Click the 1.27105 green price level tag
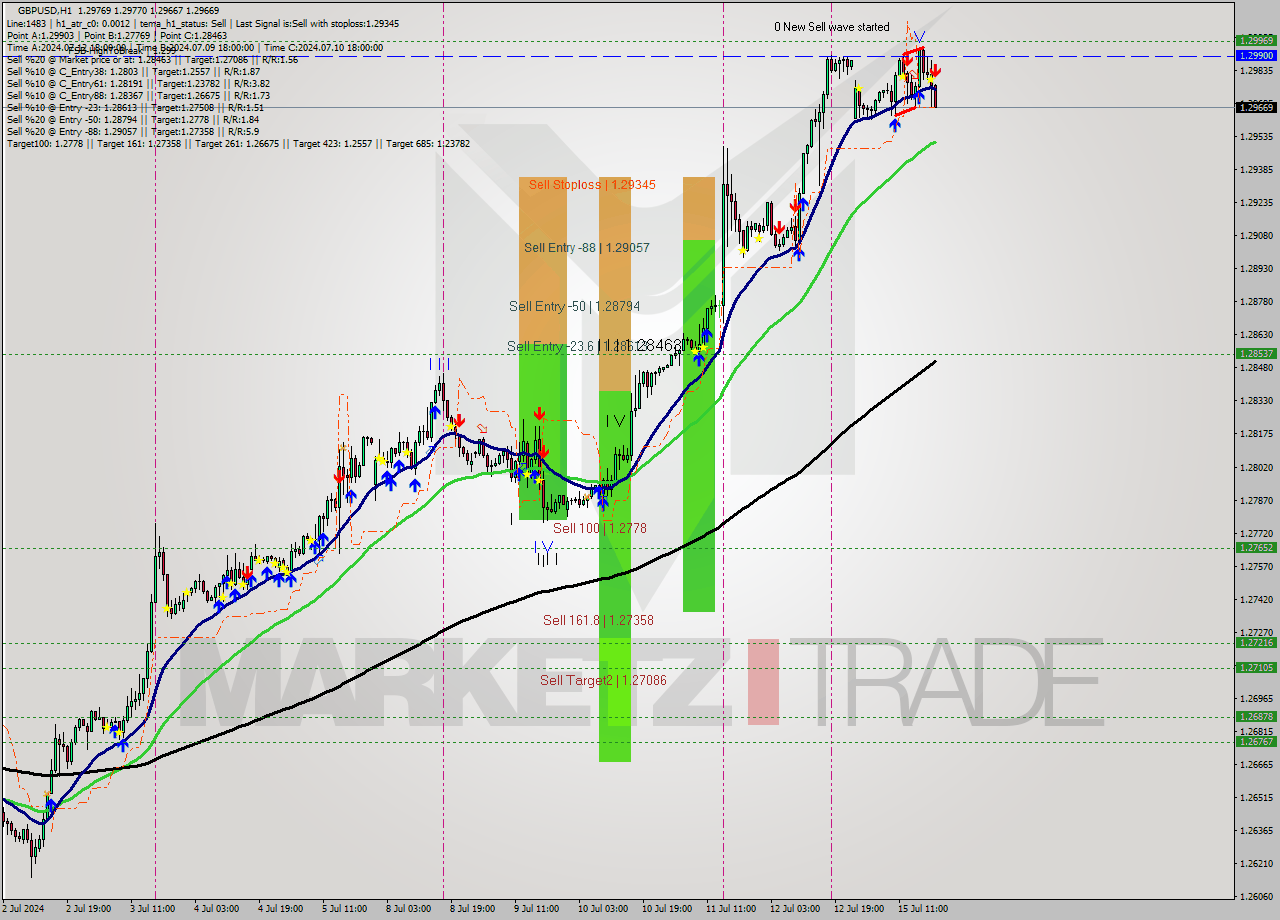The width and height of the screenshot is (1280, 920). (x=1256, y=667)
